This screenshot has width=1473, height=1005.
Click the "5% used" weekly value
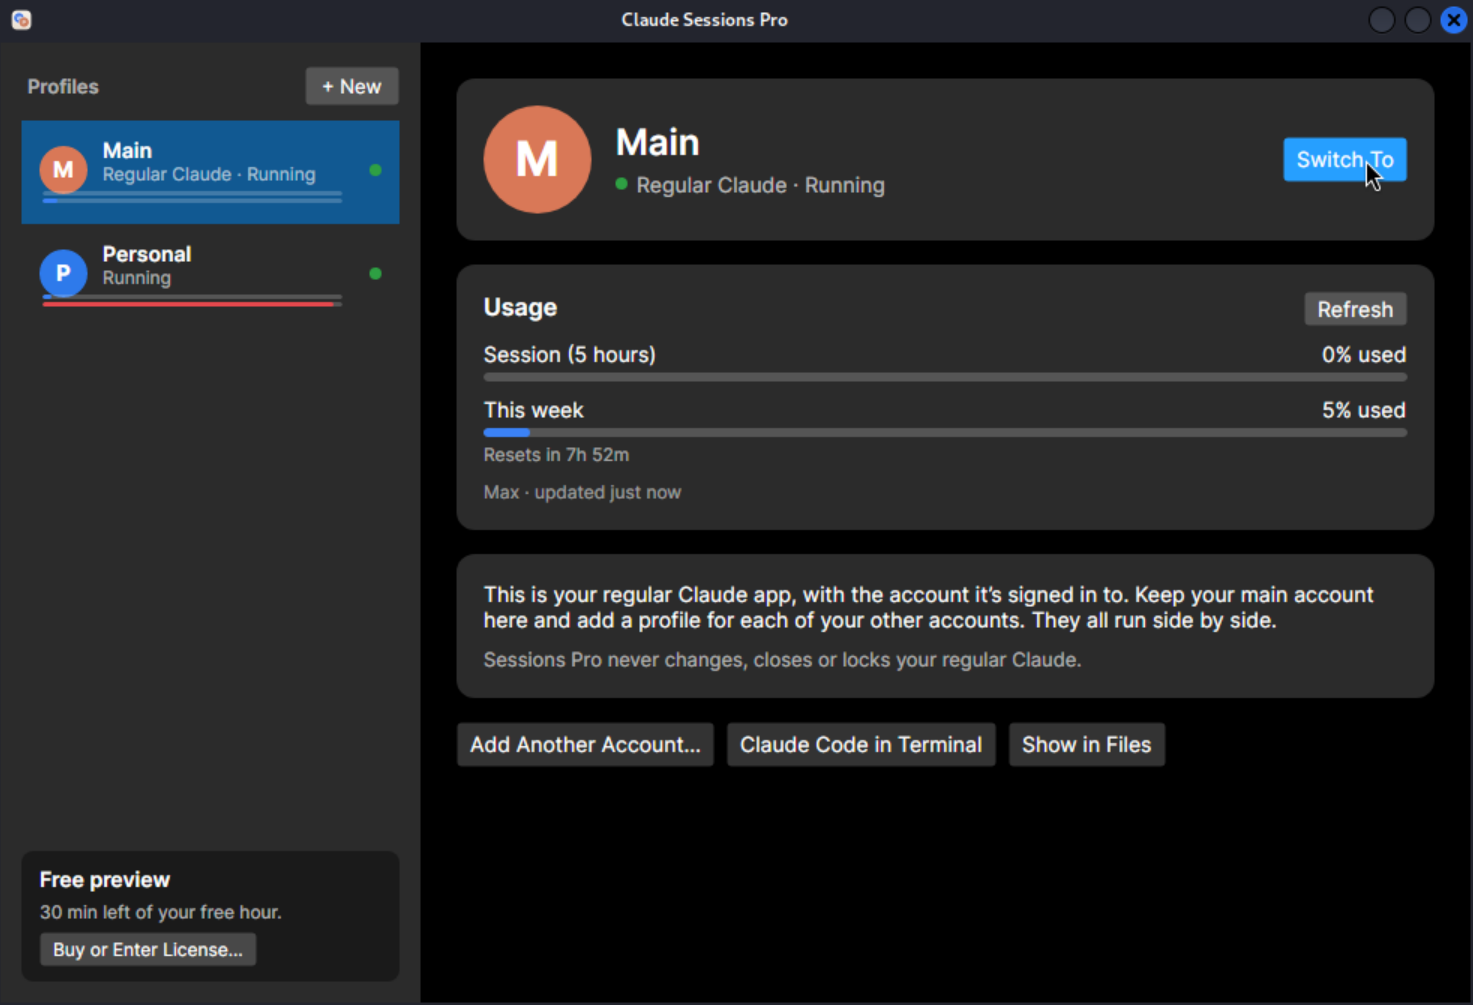tap(1363, 410)
